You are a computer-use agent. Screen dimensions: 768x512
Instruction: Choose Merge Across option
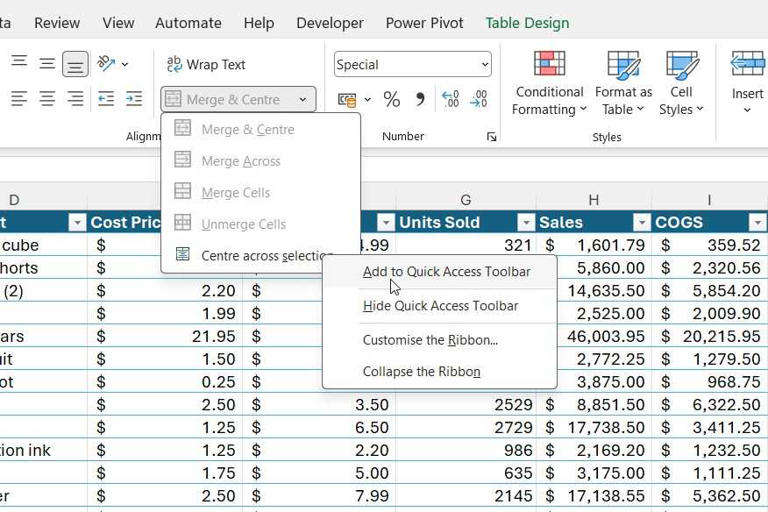pos(261,161)
